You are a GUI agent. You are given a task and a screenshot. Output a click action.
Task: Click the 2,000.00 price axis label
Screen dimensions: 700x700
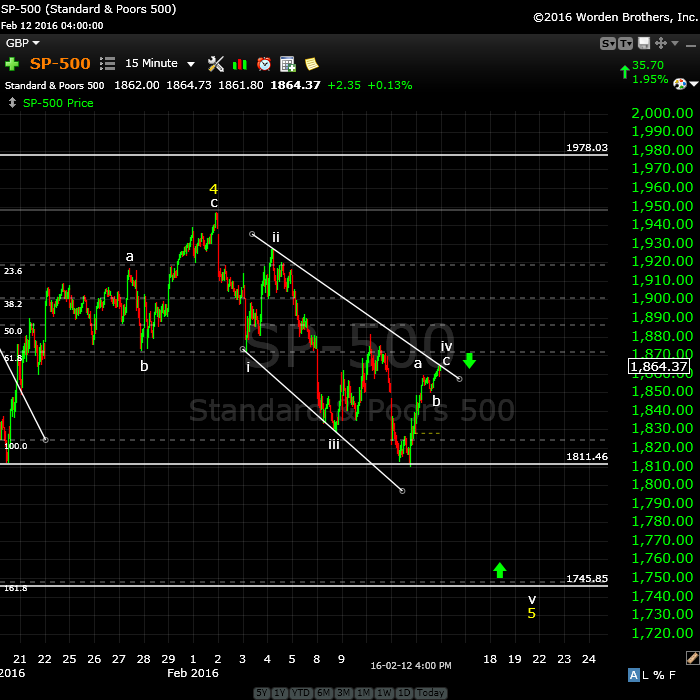tap(662, 113)
